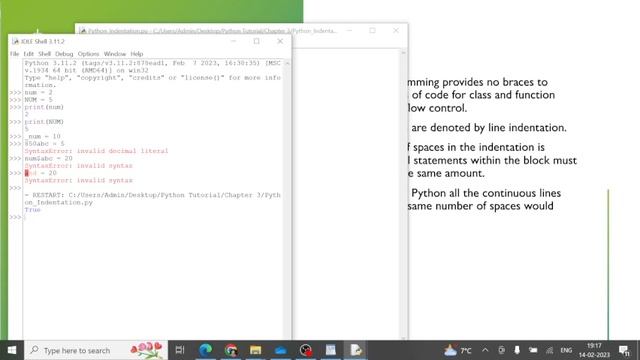
Task: Maximize the Python_Indentation.py editor window
Action: [x=372, y=31]
